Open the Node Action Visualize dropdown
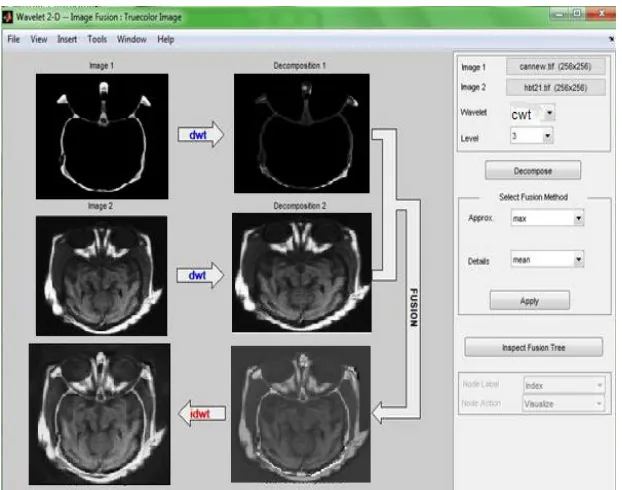Image resolution: width=622 pixels, height=490 pixels. click(x=563, y=404)
